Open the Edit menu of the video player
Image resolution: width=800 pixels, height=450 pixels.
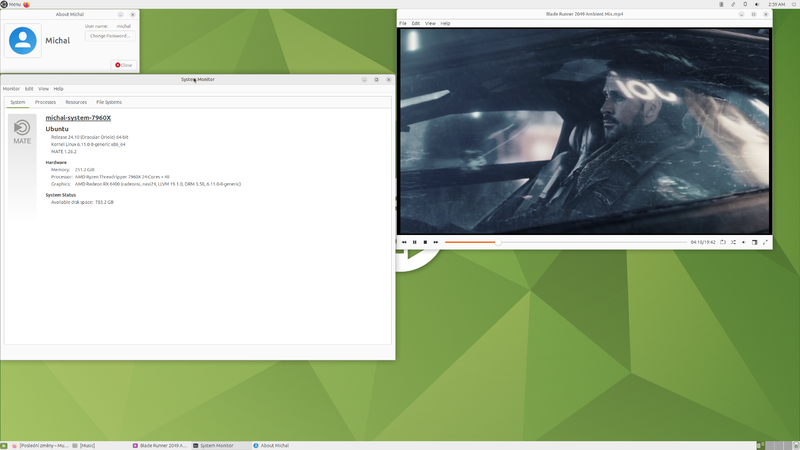tap(416, 23)
